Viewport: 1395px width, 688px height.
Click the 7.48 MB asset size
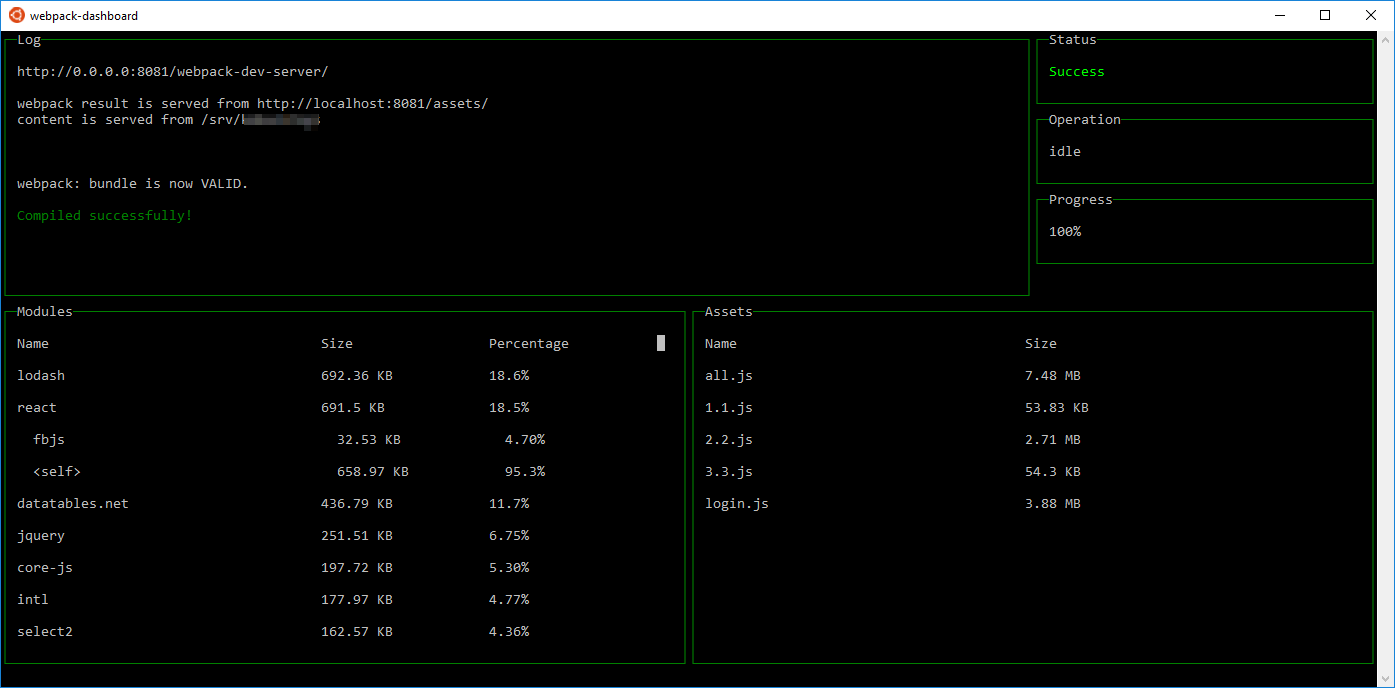(x=1053, y=376)
